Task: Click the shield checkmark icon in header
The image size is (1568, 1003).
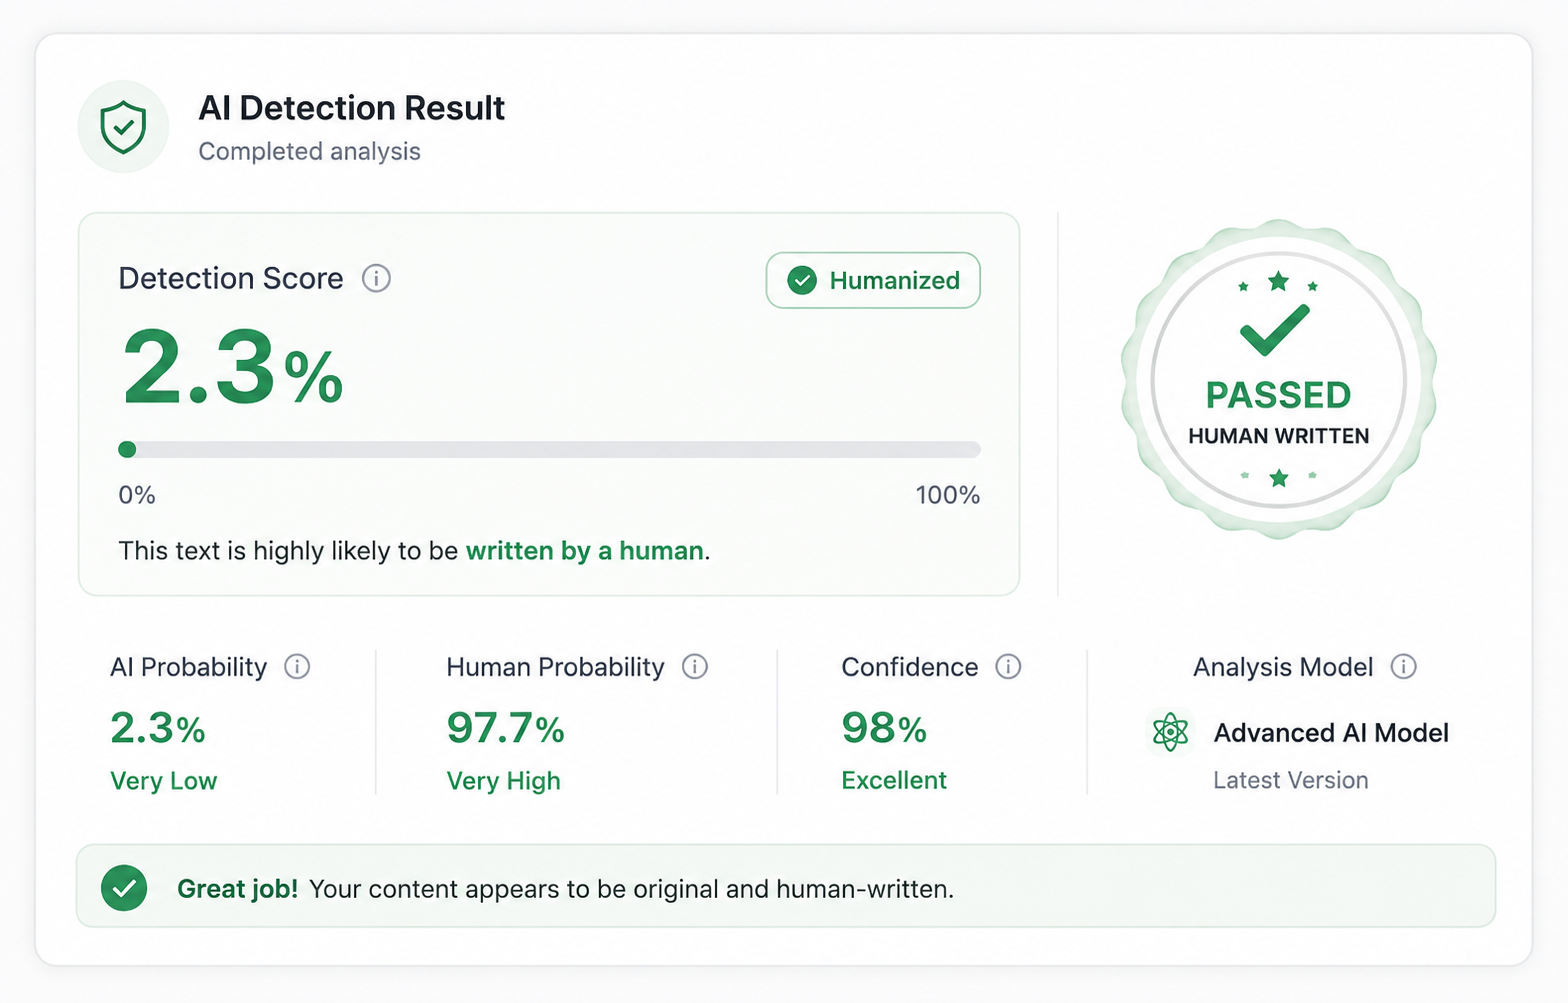Action: (123, 127)
